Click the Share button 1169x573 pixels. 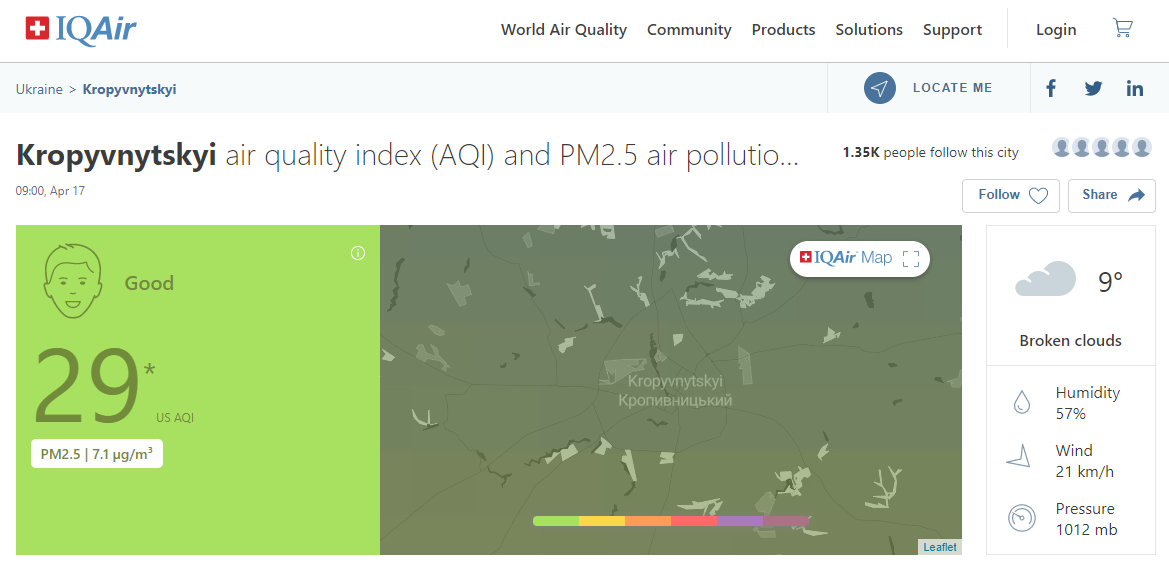(1112, 195)
